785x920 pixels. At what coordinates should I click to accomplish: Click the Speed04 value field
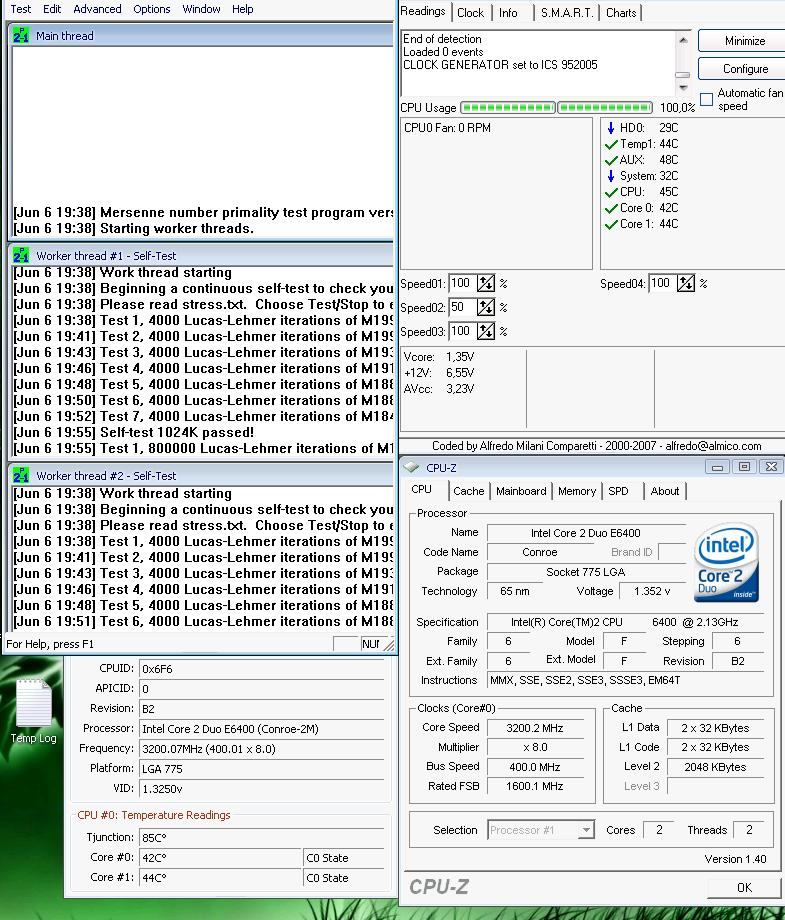(662, 283)
